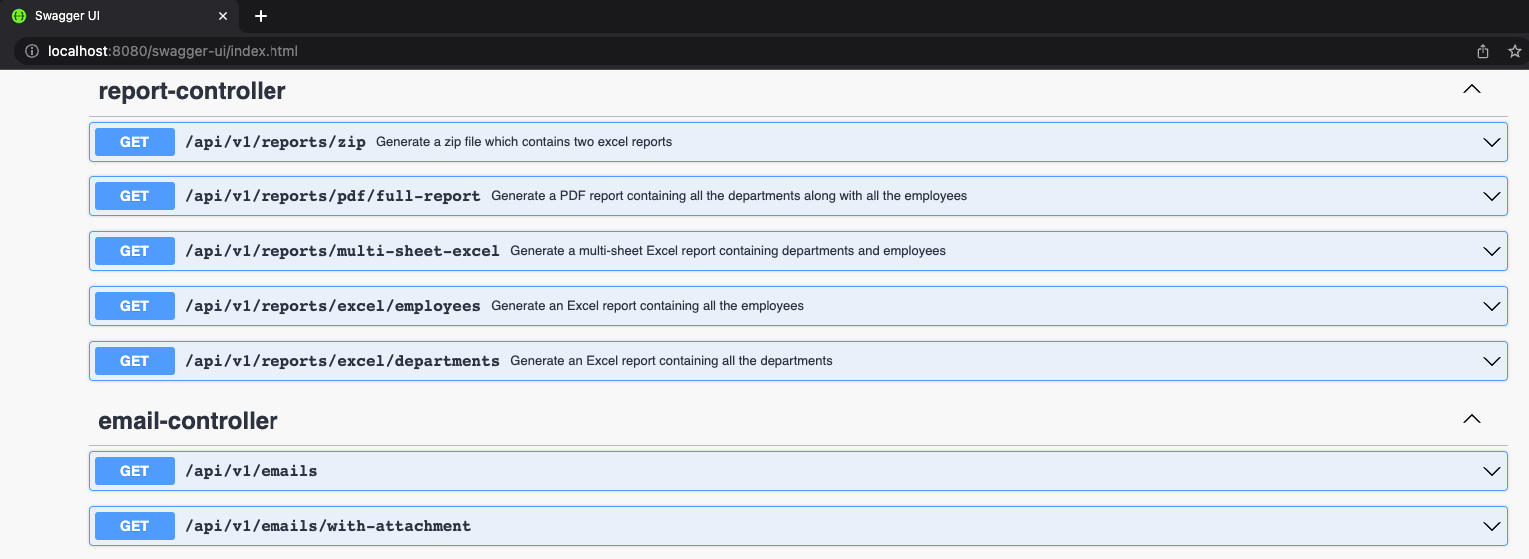Screen dimensions: 1529x559
Task: Click the /api/v1/emails/with-attachment path
Action: click(328, 526)
